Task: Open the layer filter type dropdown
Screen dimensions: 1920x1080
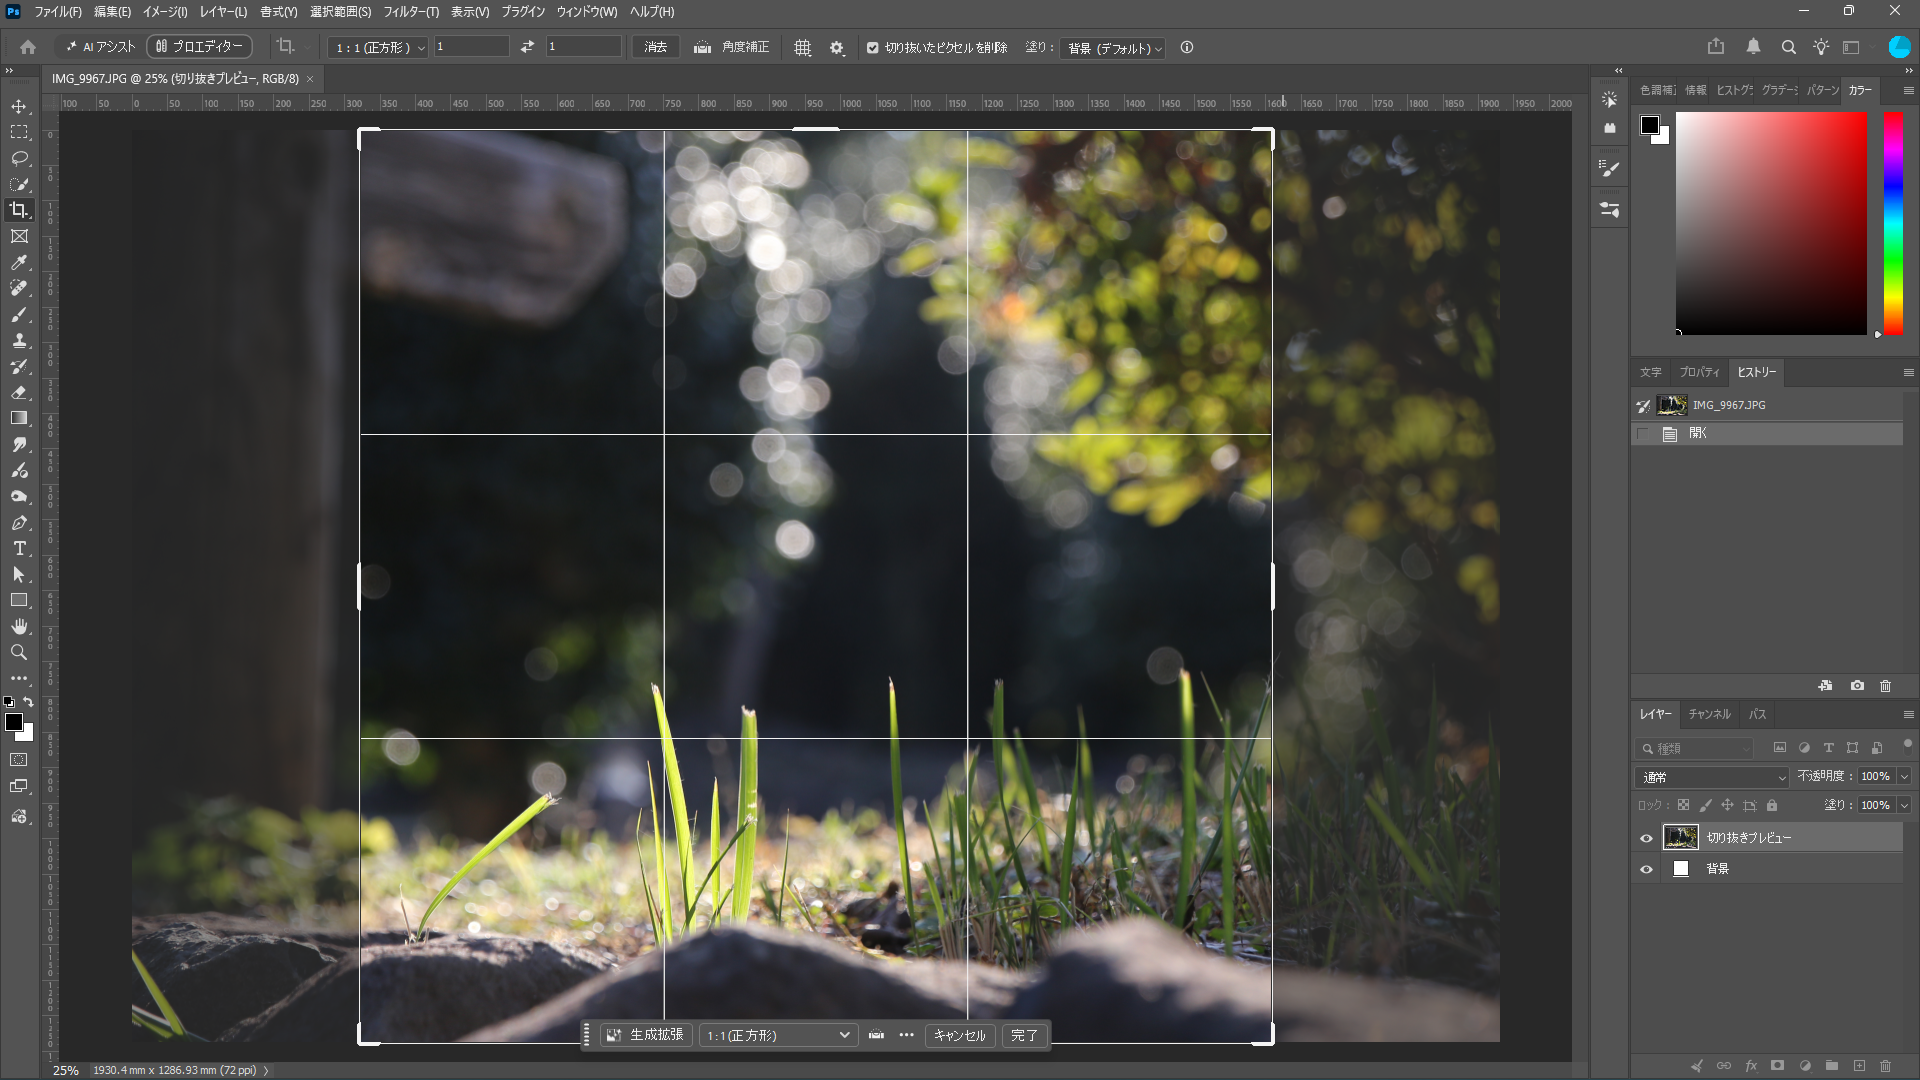Action: coord(1695,748)
